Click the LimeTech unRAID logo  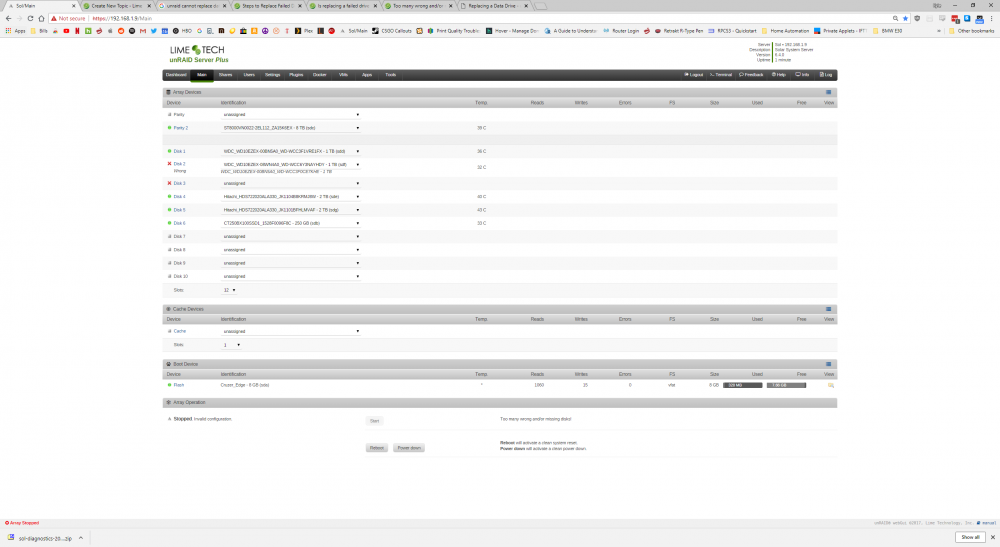tap(198, 54)
